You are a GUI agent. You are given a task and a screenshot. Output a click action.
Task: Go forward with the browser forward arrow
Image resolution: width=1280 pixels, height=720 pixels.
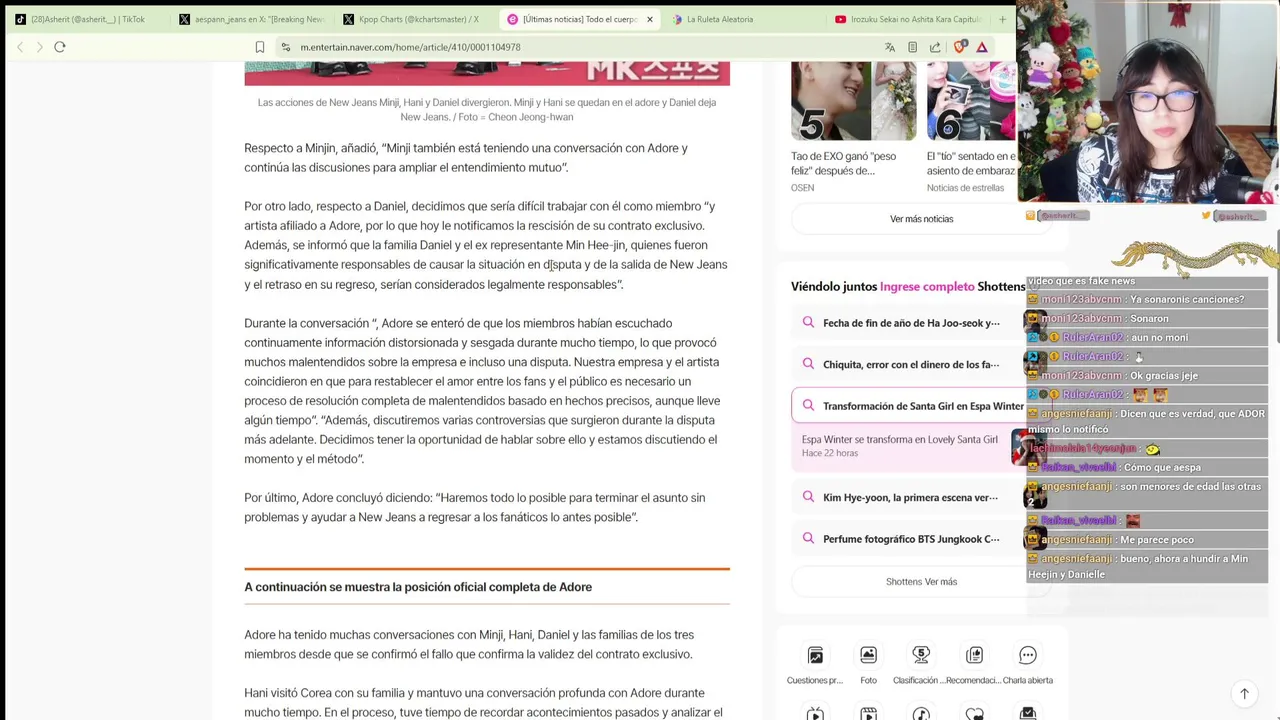(x=39, y=47)
